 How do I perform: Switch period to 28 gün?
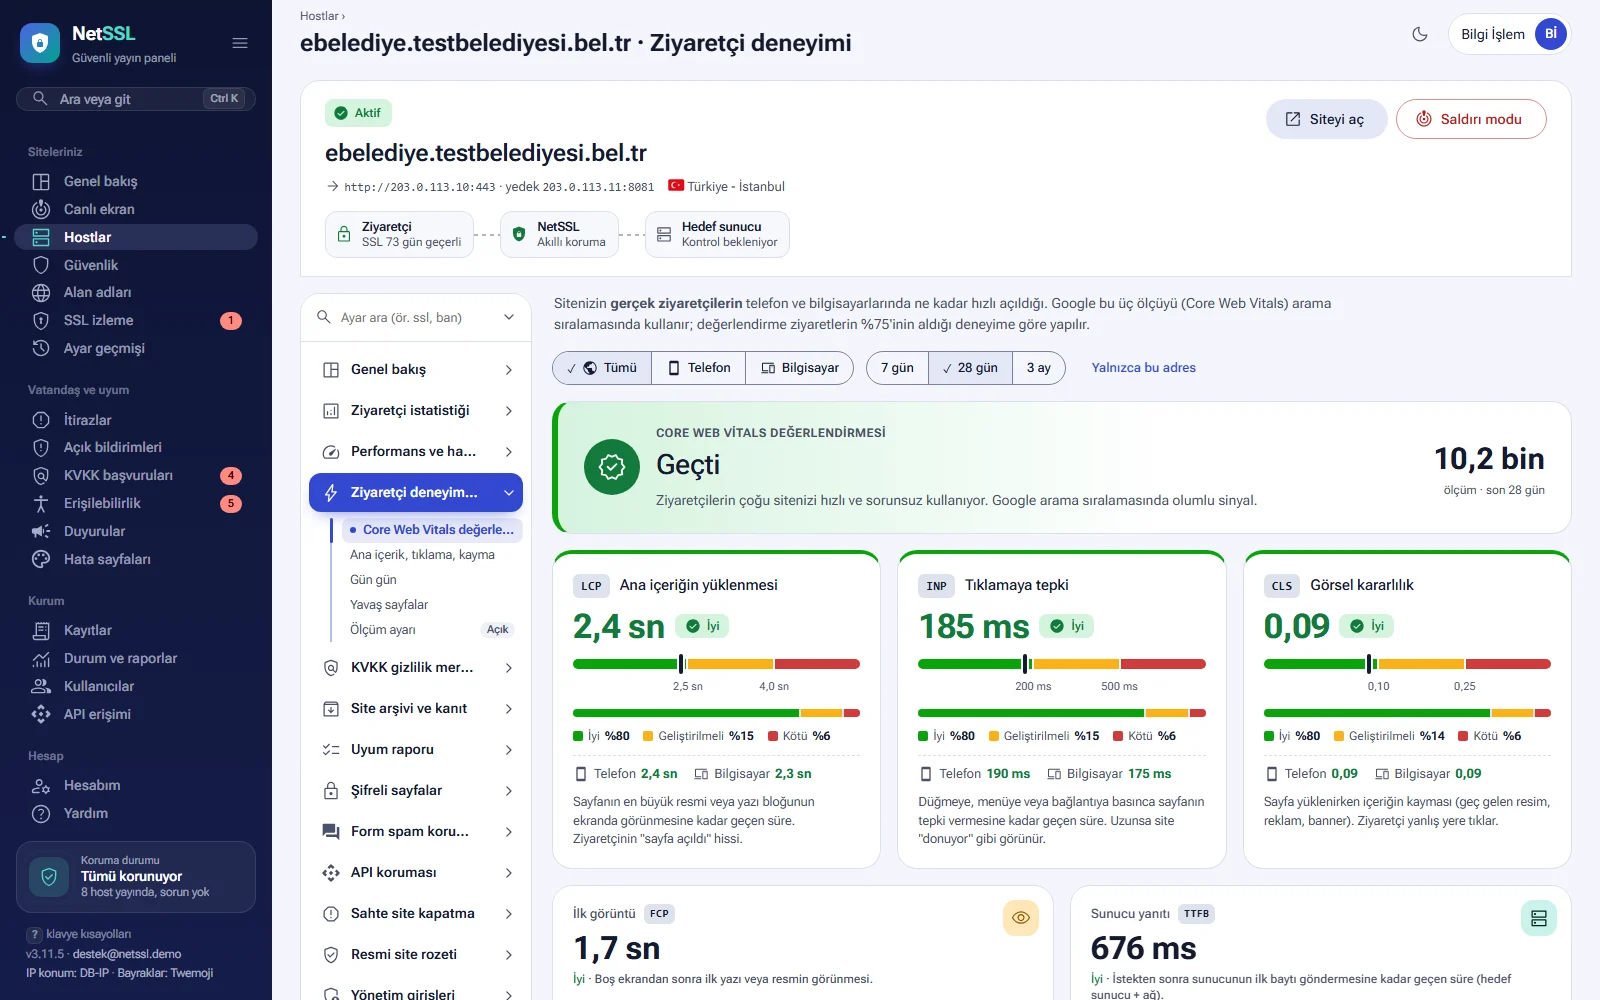coord(970,368)
